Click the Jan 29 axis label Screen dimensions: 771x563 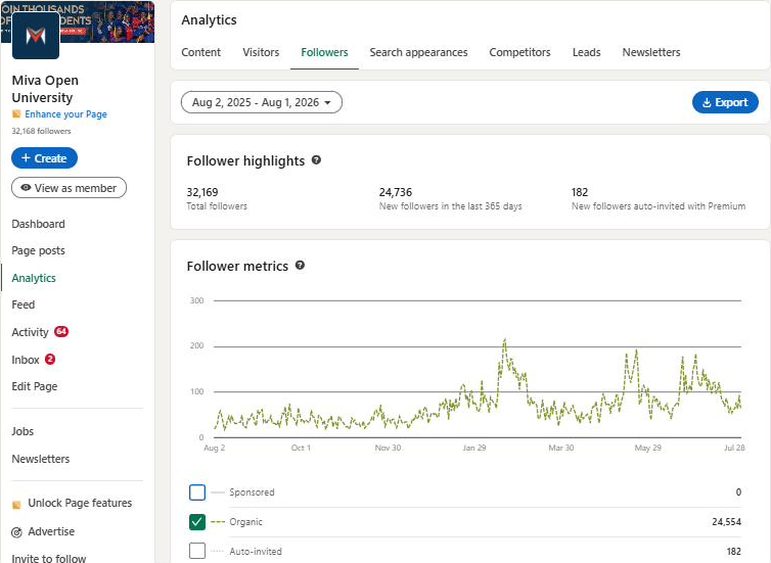point(474,447)
